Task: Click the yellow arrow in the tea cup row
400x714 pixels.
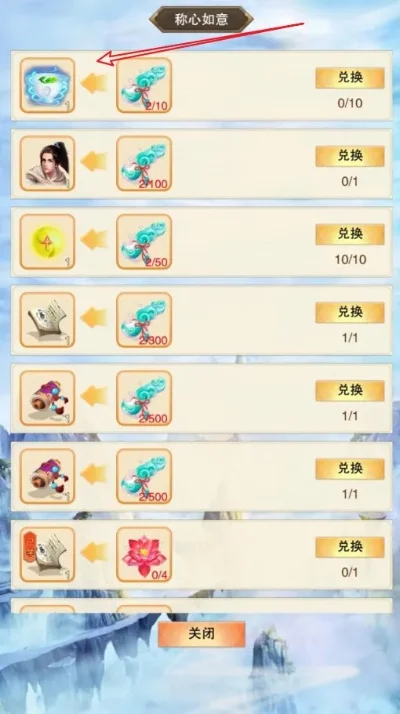Action: point(94,84)
